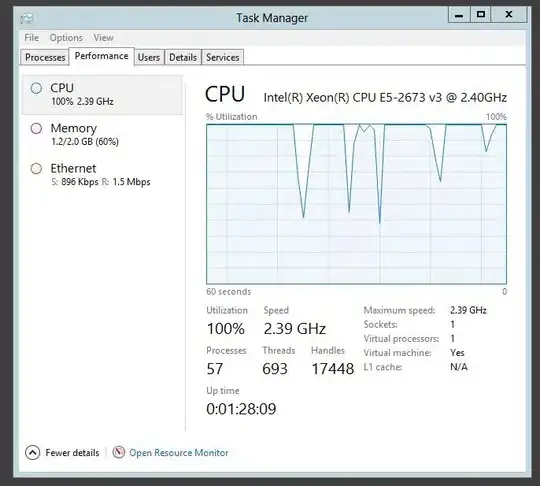Click the Task Manager title bar icon
Screen dimensions: 540x486
click(27, 18)
